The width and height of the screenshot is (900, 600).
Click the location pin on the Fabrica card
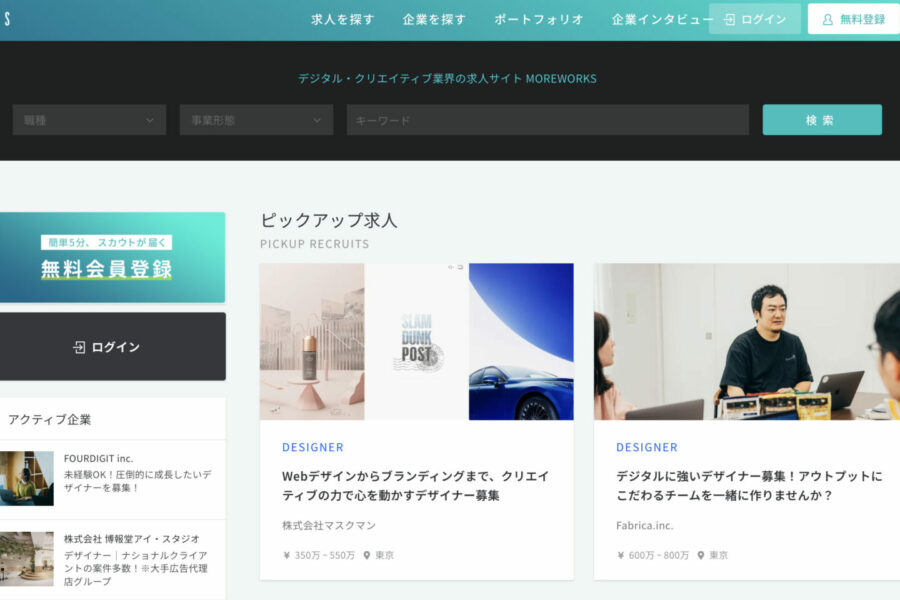point(701,555)
